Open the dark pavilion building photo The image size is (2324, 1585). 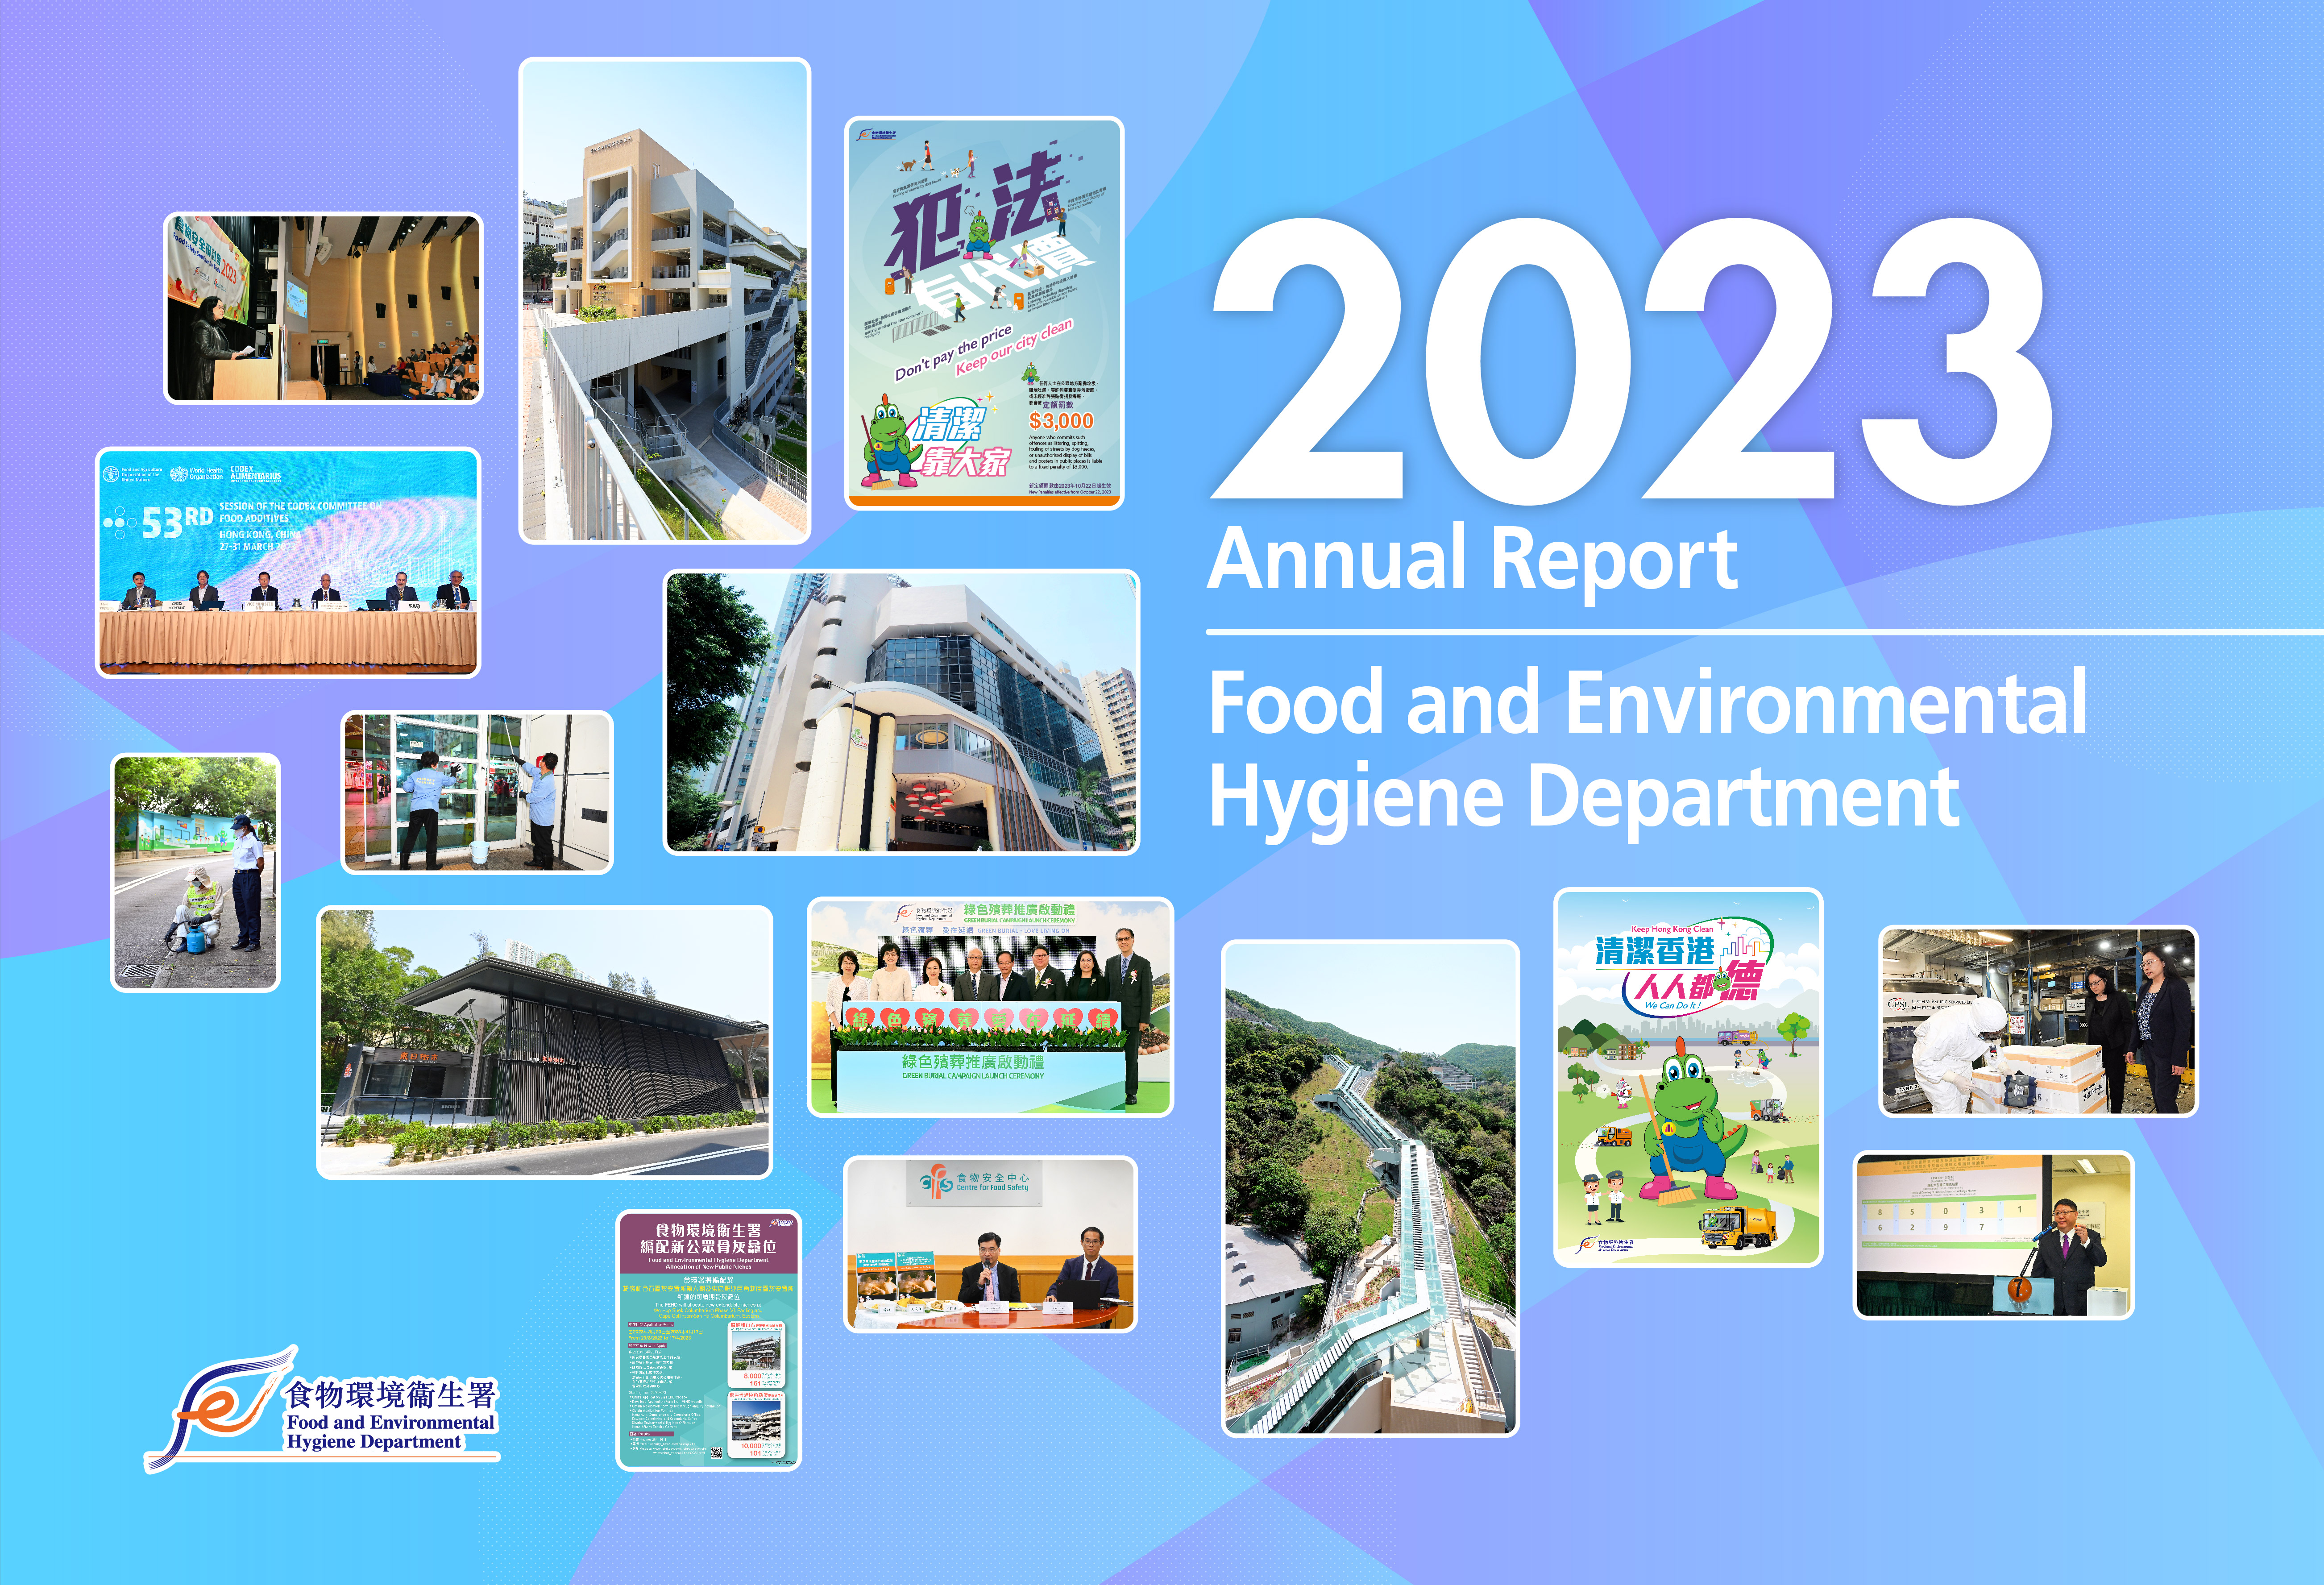[x=544, y=1042]
